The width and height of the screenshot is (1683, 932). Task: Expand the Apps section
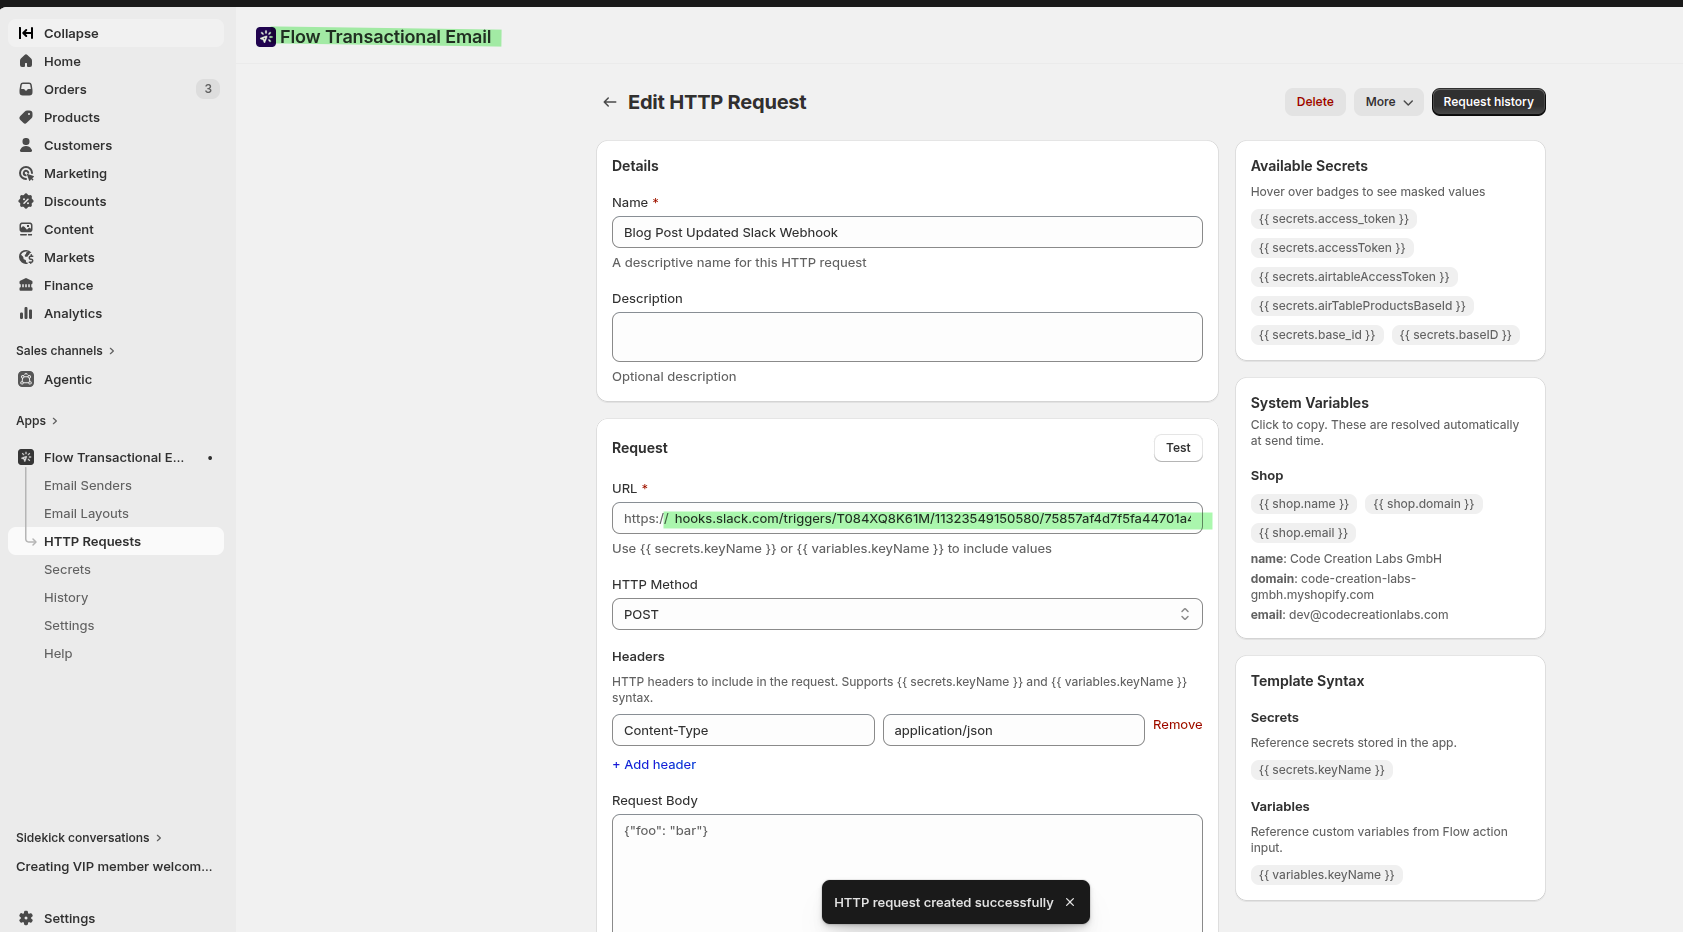(x=37, y=421)
